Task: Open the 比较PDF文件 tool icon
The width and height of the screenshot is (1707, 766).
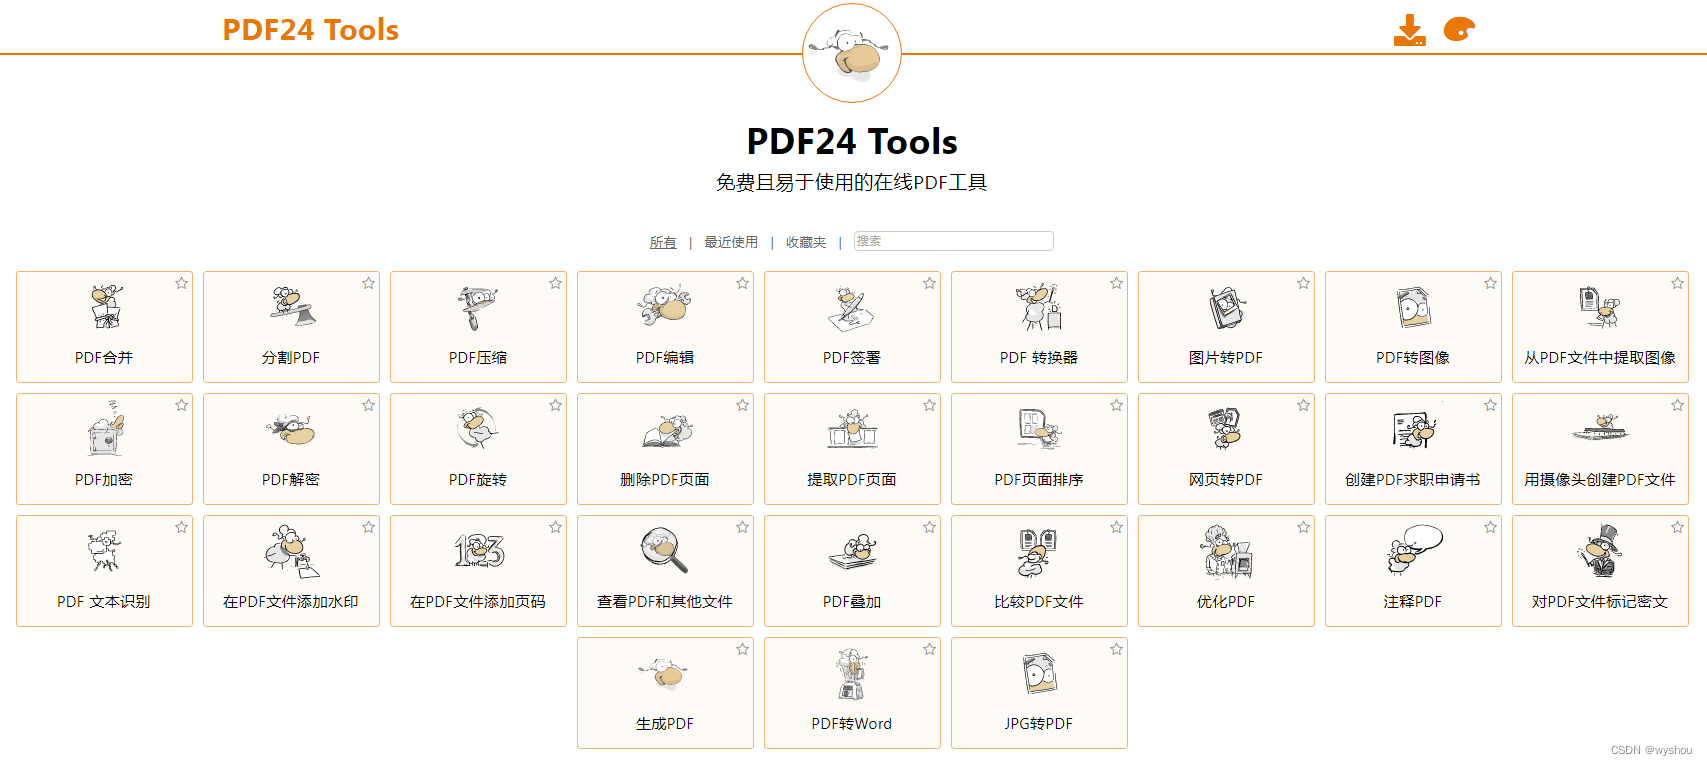Action: (1038, 553)
